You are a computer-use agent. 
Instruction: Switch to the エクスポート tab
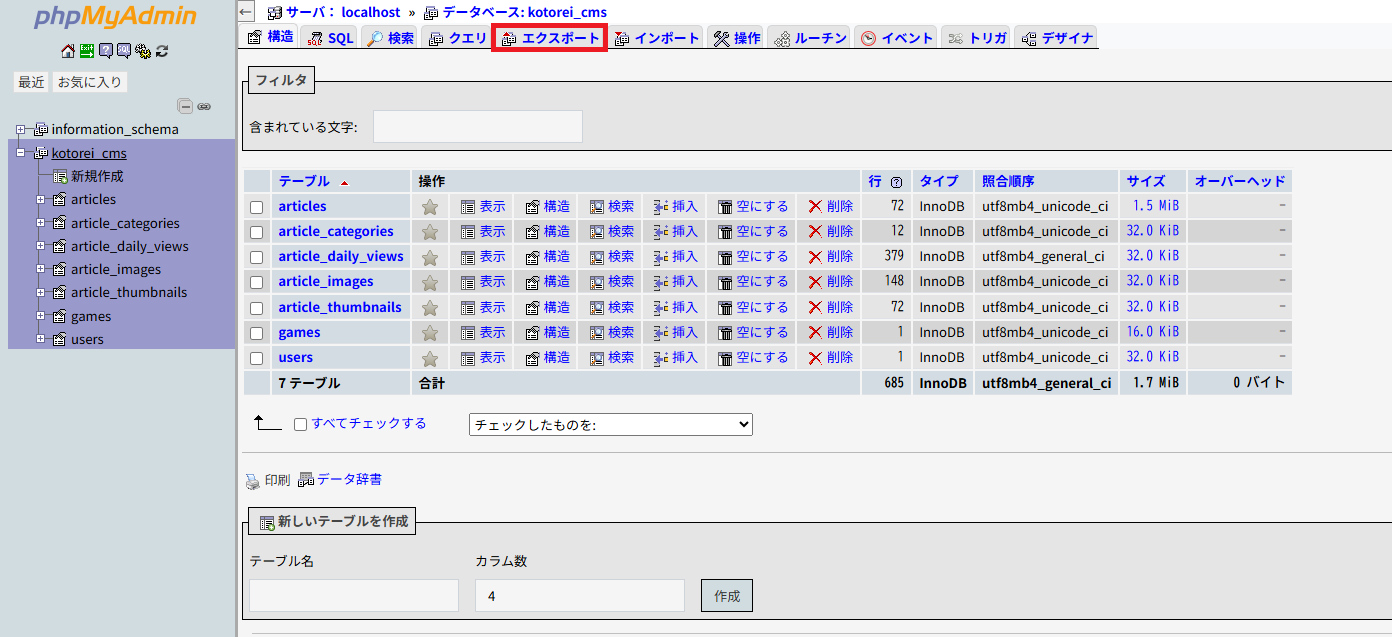point(550,38)
